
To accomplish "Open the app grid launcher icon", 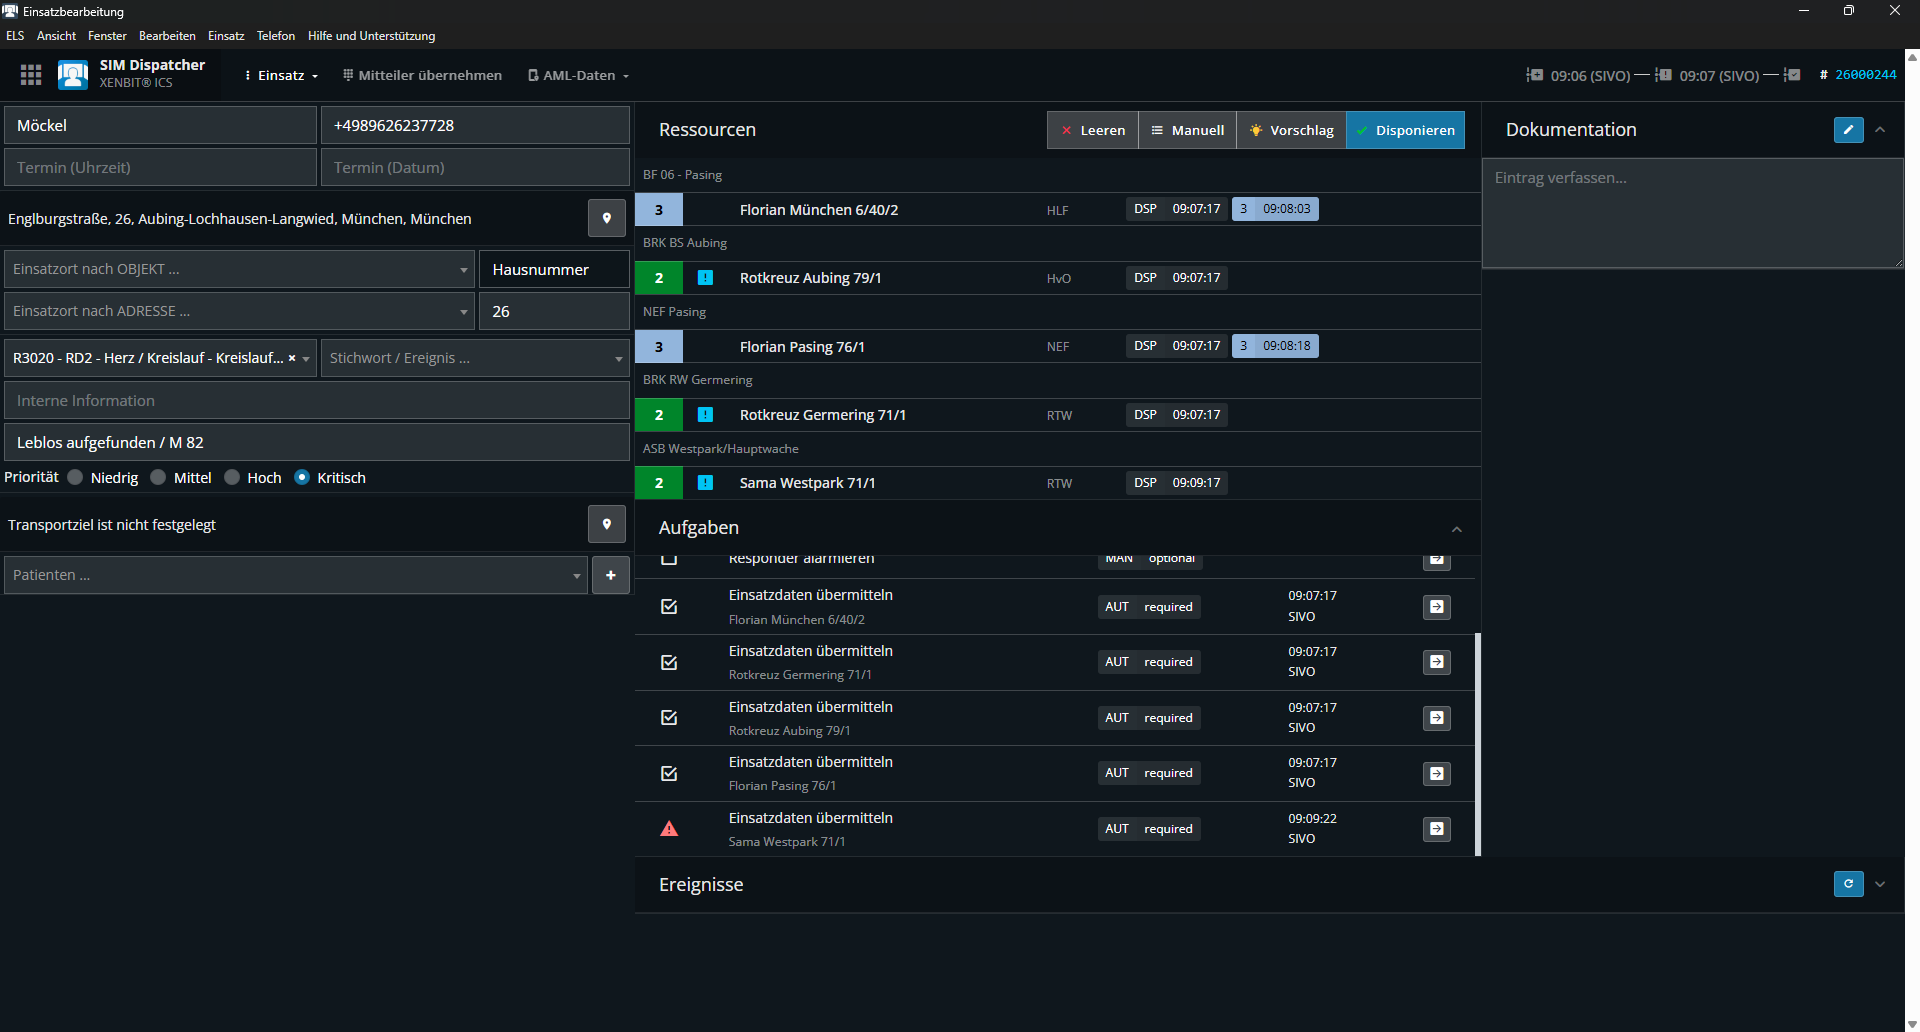I will pos(31,75).
